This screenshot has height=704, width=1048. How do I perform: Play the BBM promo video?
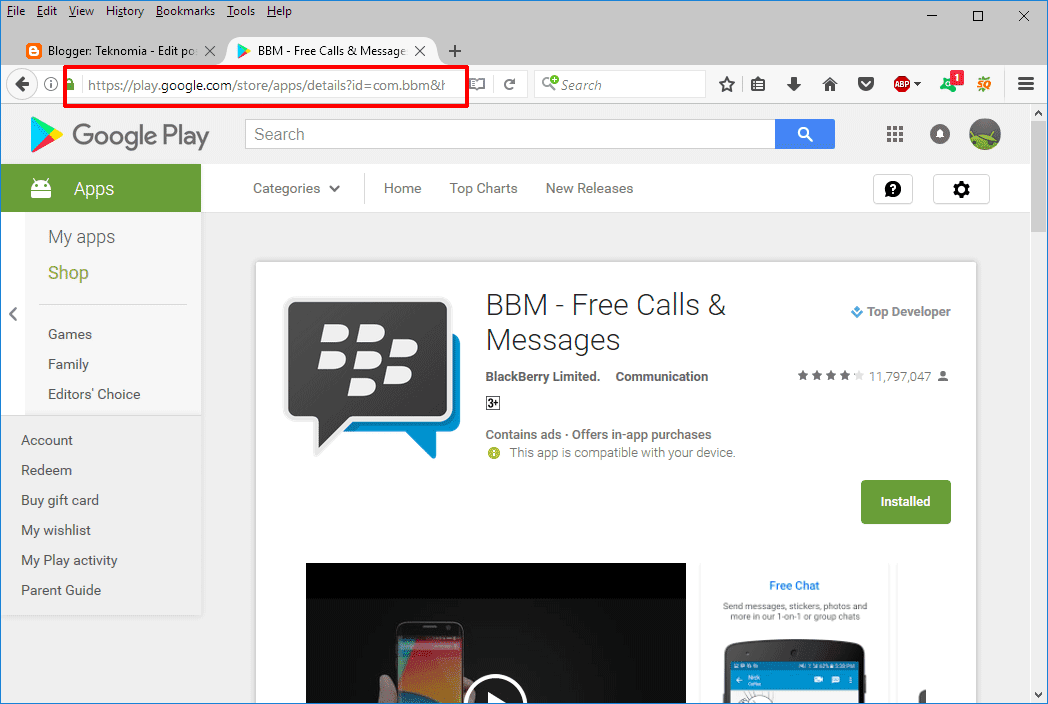click(495, 693)
